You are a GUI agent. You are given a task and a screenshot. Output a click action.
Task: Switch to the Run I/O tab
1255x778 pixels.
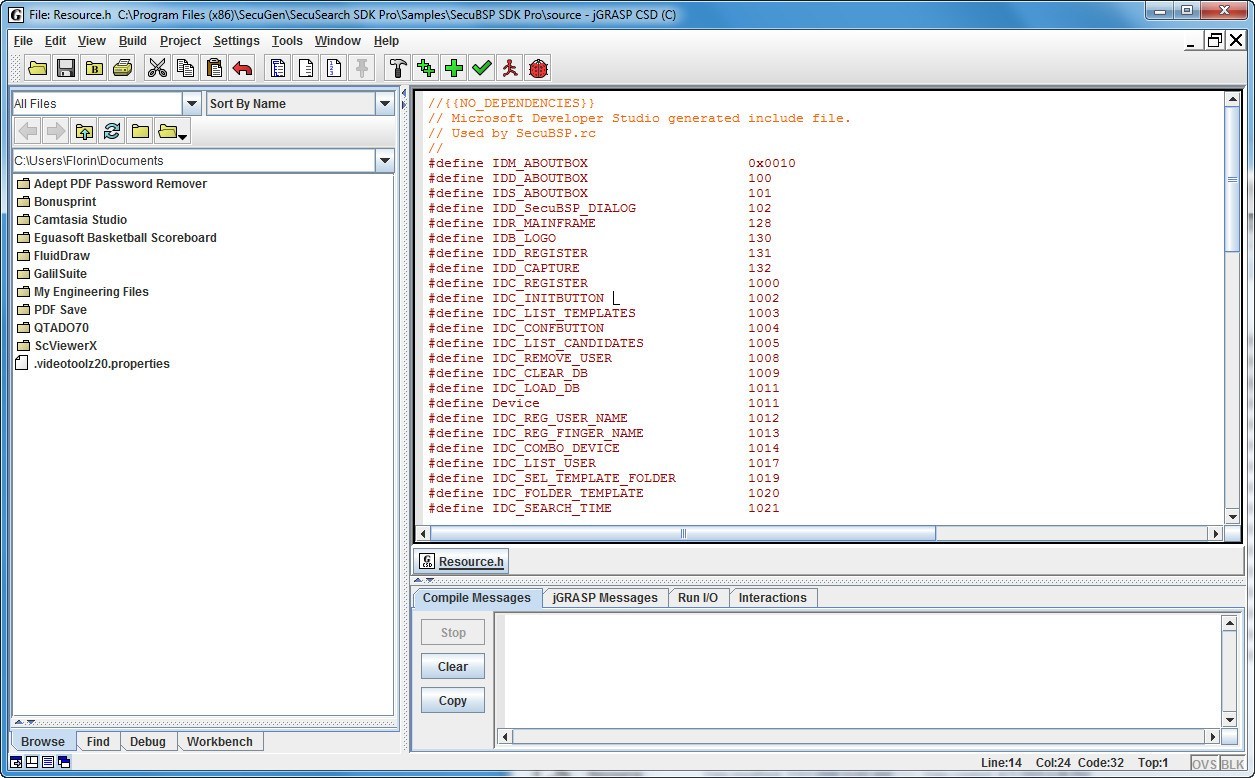pos(698,597)
